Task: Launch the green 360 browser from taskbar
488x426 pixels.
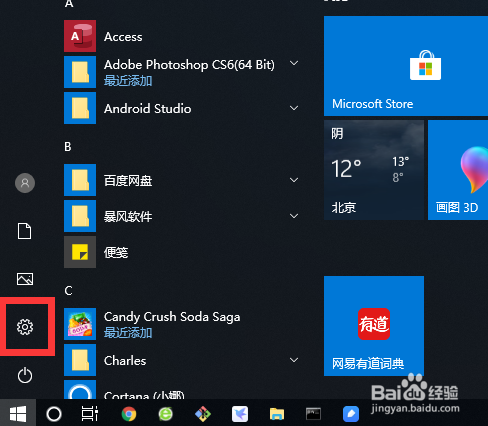Action: pyautogui.click(x=165, y=414)
